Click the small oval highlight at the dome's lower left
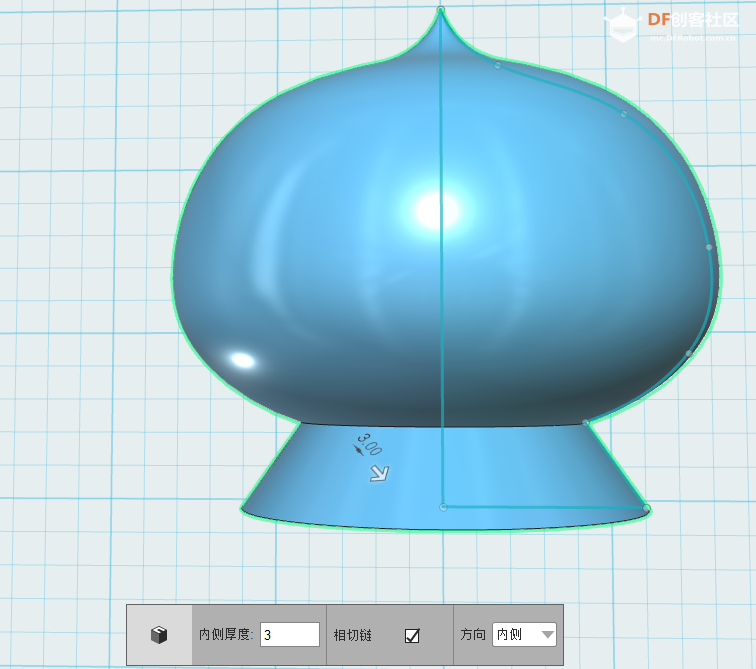Image resolution: width=756 pixels, height=669 pixels. pyautogui.click(x=241, y=359)
